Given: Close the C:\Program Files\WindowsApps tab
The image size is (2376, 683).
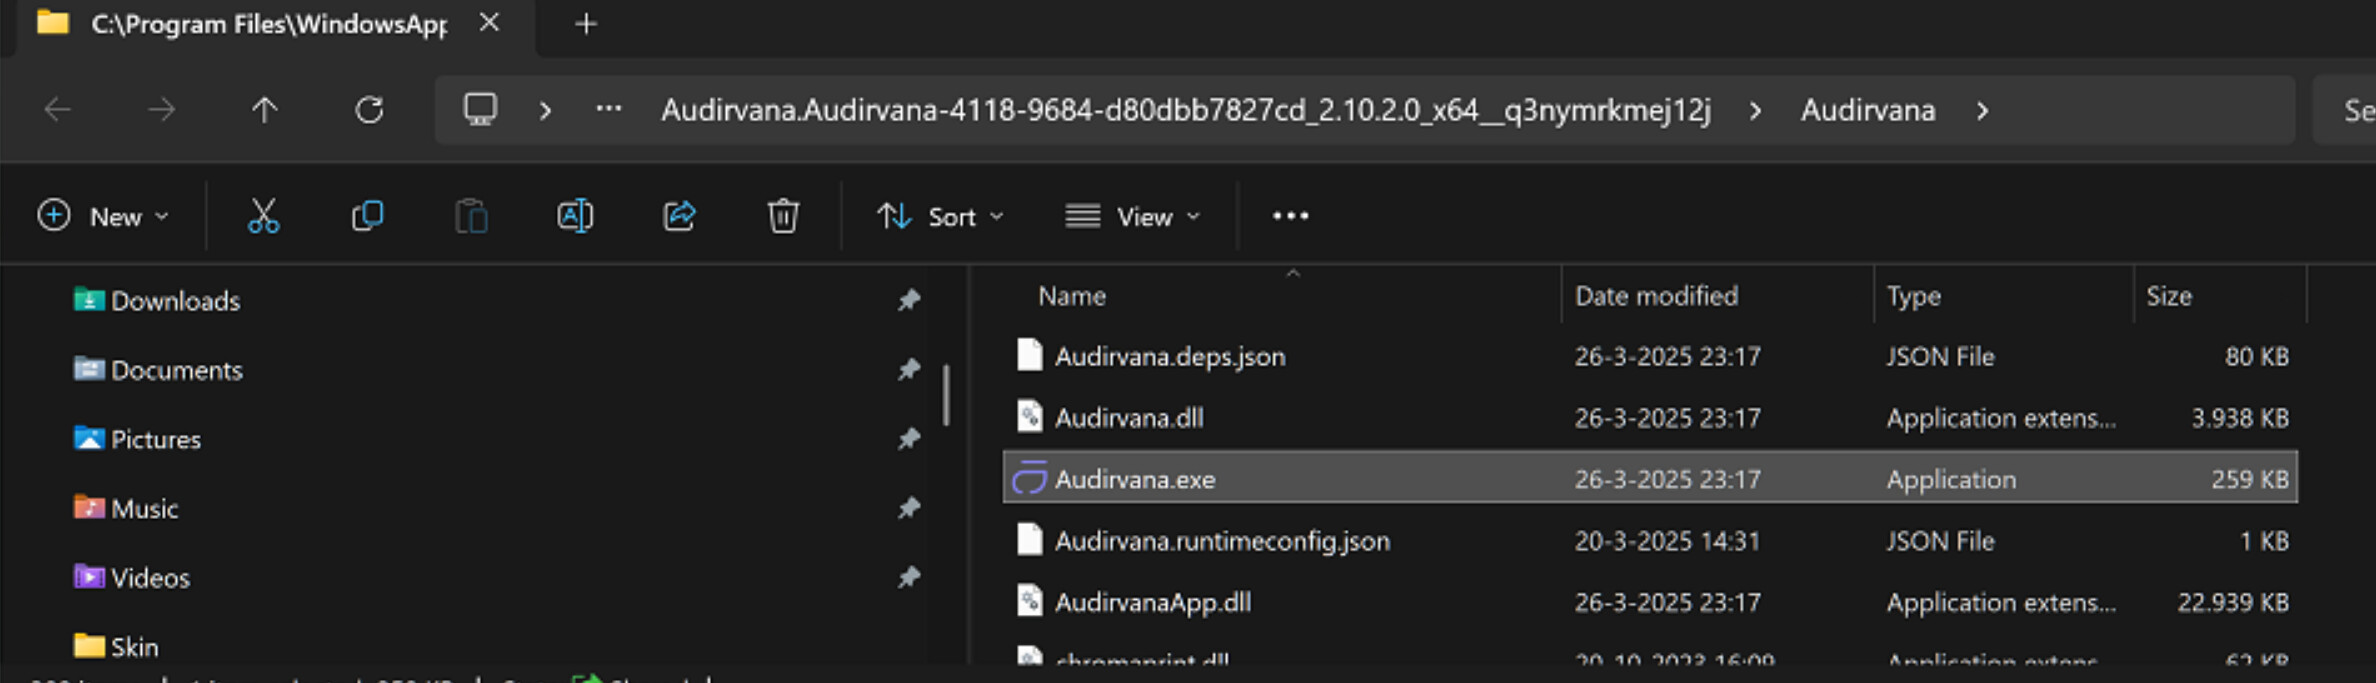Looking at the screenshot, I should 489,23.
